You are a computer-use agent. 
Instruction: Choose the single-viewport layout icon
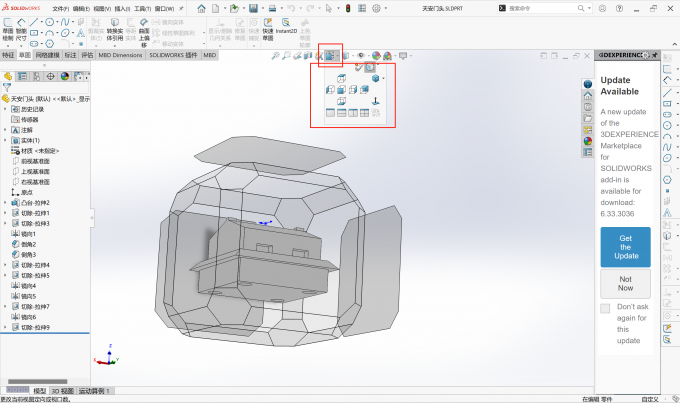click(331, 113)
